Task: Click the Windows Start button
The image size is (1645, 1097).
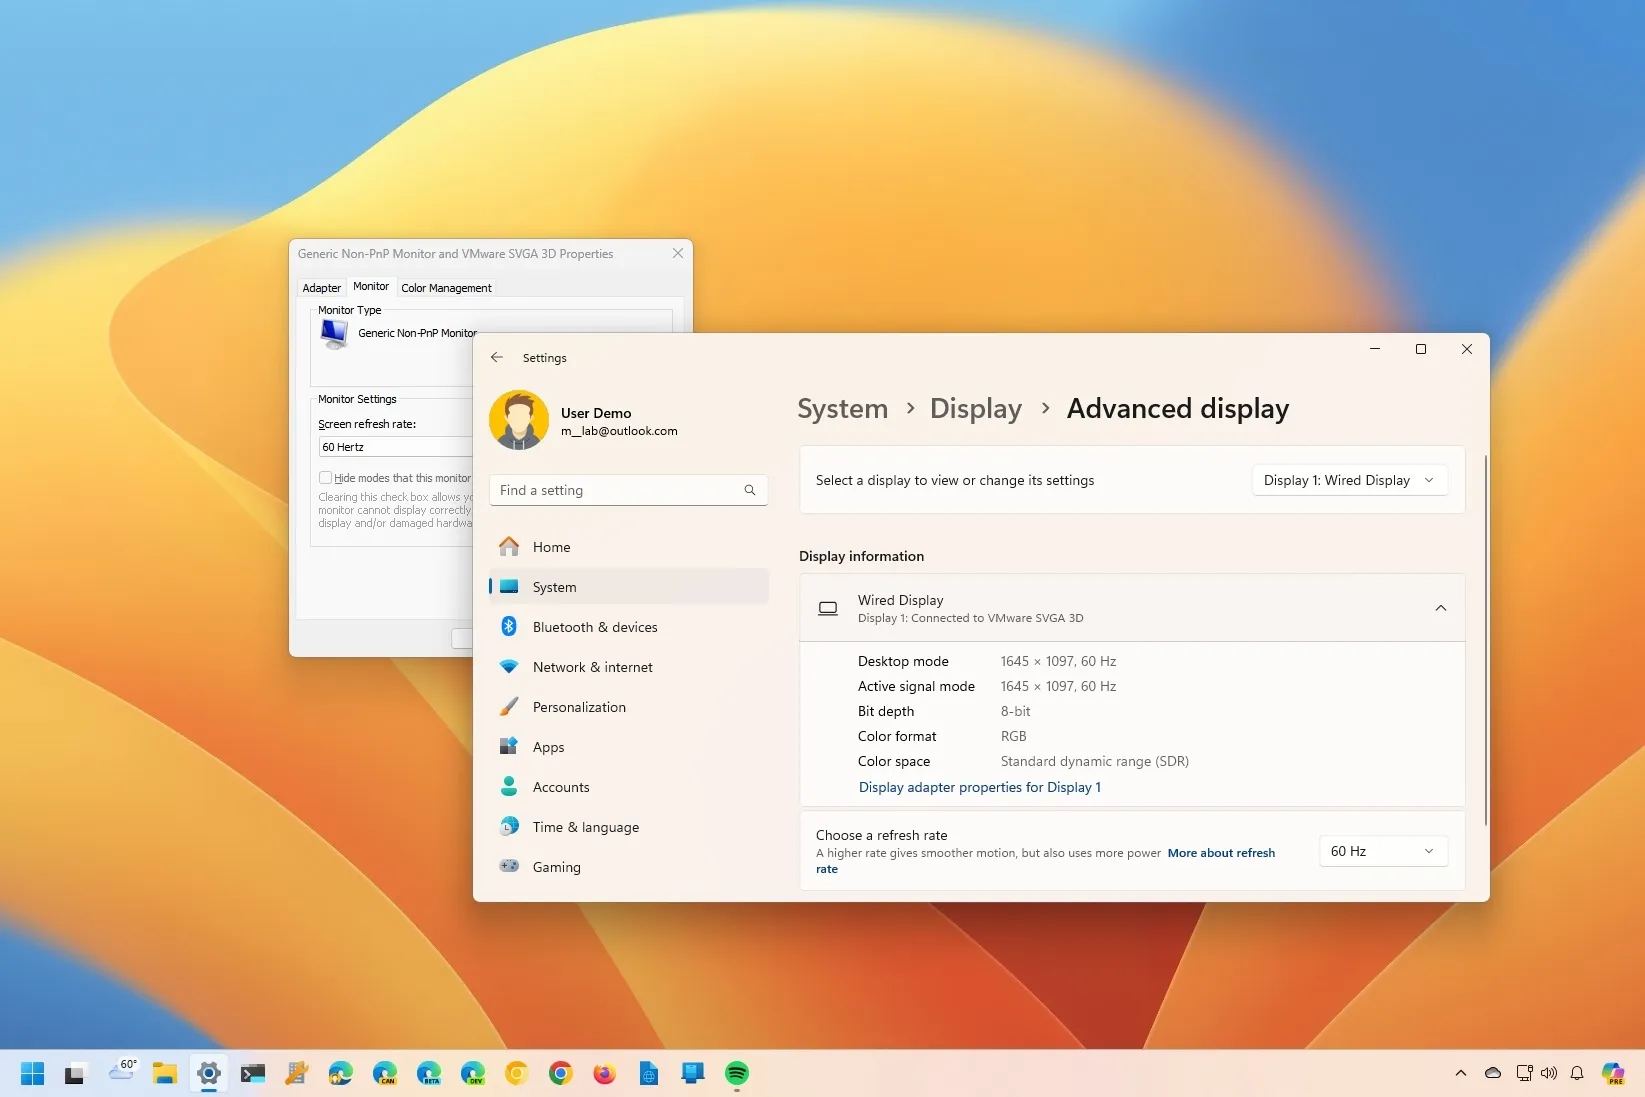Action: coord(32,1073)
